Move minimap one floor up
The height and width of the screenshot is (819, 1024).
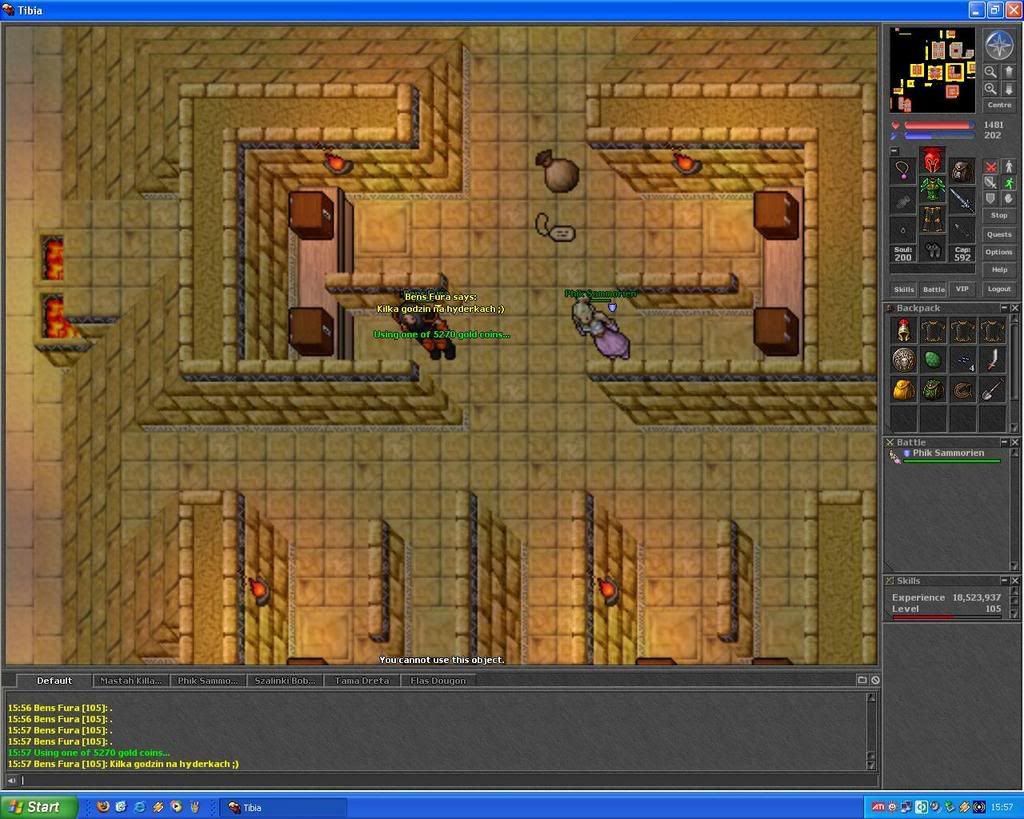(x=1009, y=72)
